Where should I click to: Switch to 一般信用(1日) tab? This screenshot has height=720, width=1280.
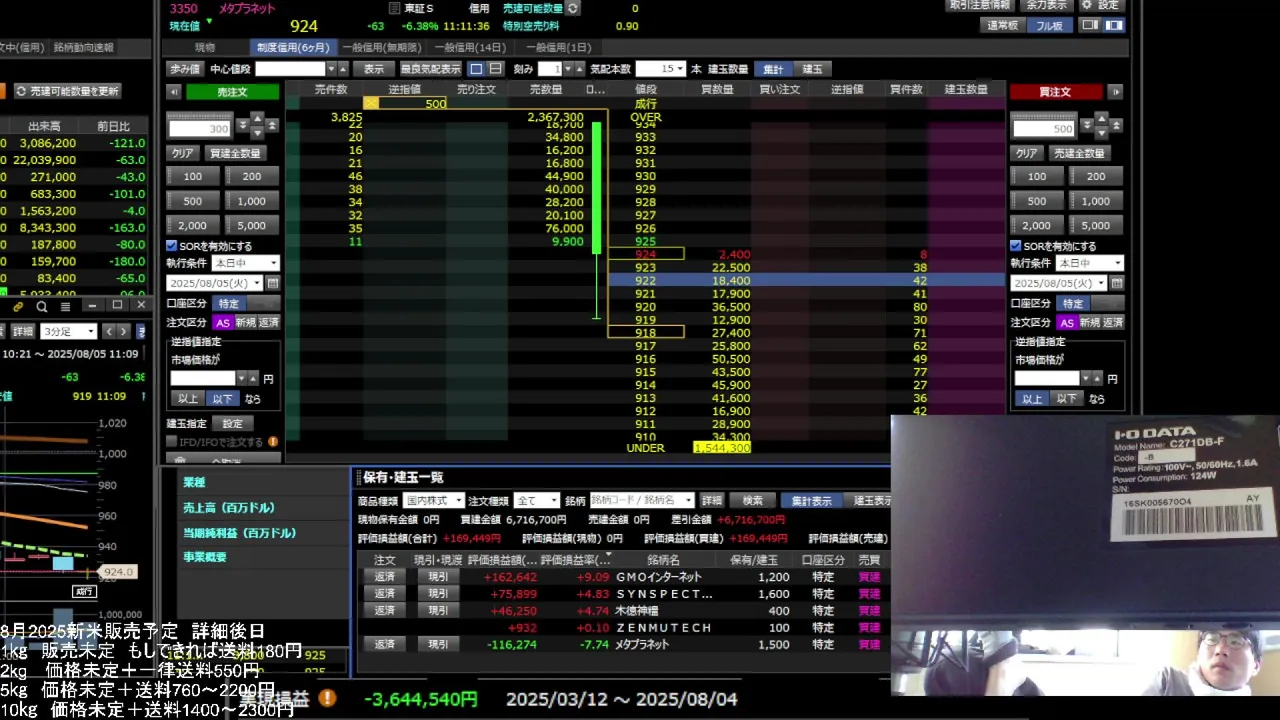558,48
